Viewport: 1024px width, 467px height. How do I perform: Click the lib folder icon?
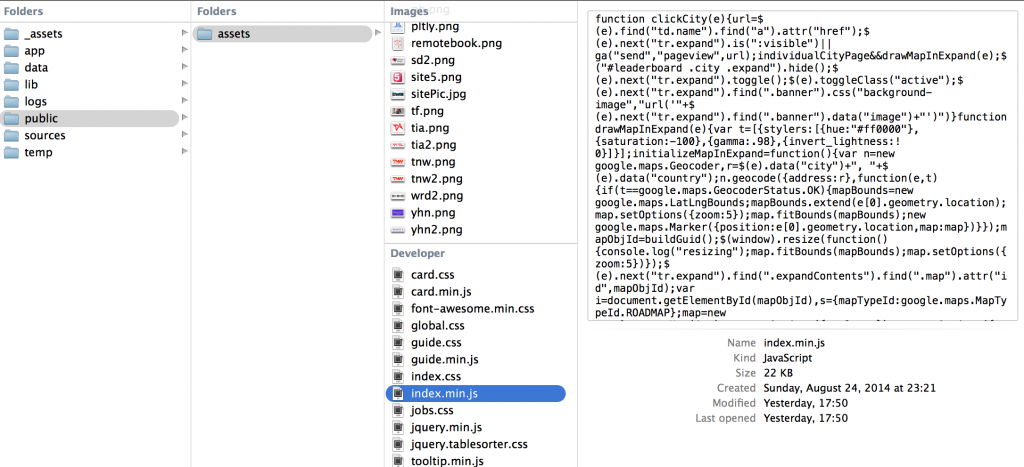coord(12,85)
